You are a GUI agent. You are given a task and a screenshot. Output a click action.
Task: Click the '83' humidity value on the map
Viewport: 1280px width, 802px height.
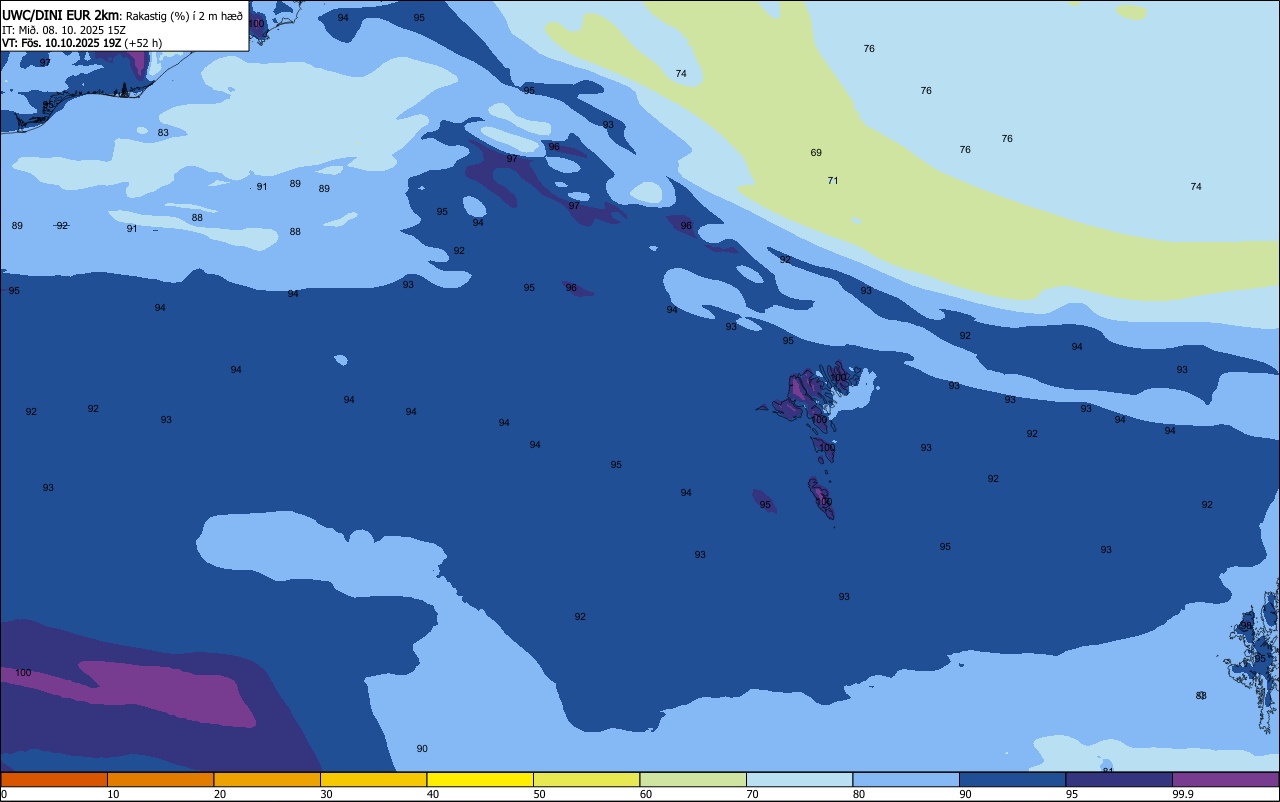pos(163,133)
